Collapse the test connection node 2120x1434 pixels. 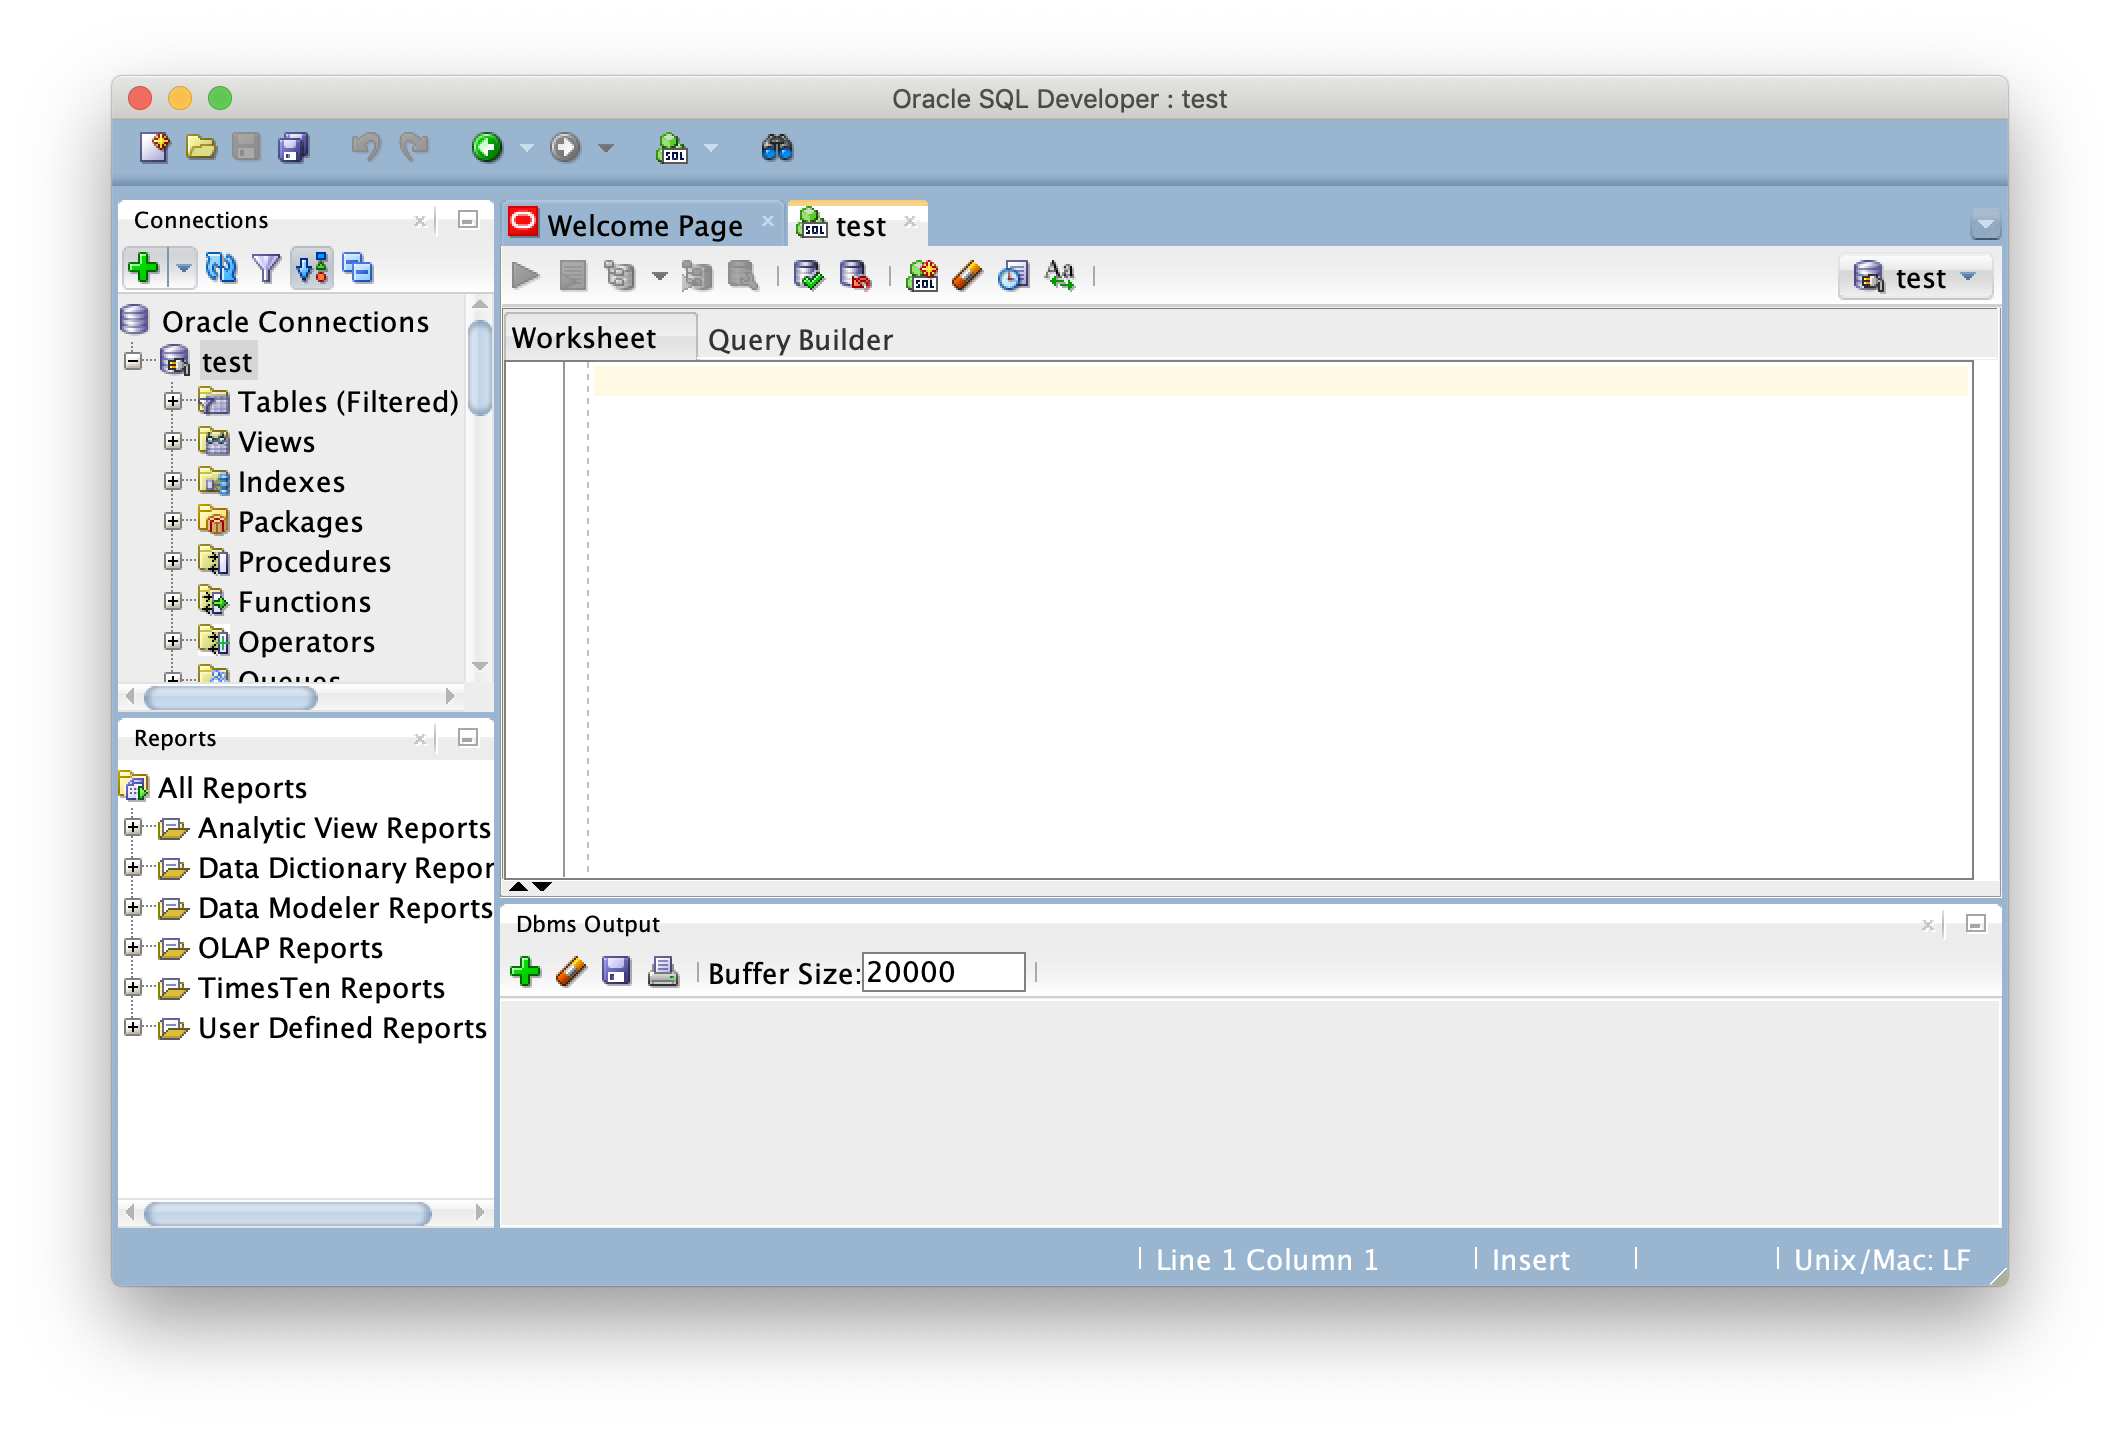(133, 361)
